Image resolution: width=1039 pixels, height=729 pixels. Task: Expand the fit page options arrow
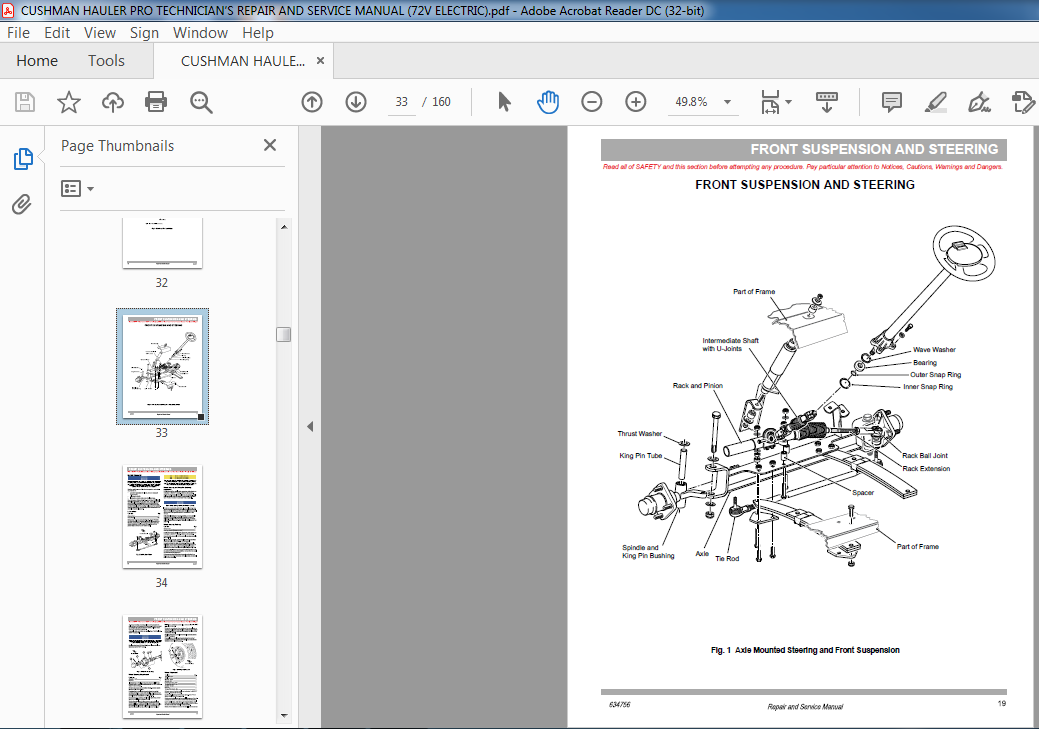point(789,102)
